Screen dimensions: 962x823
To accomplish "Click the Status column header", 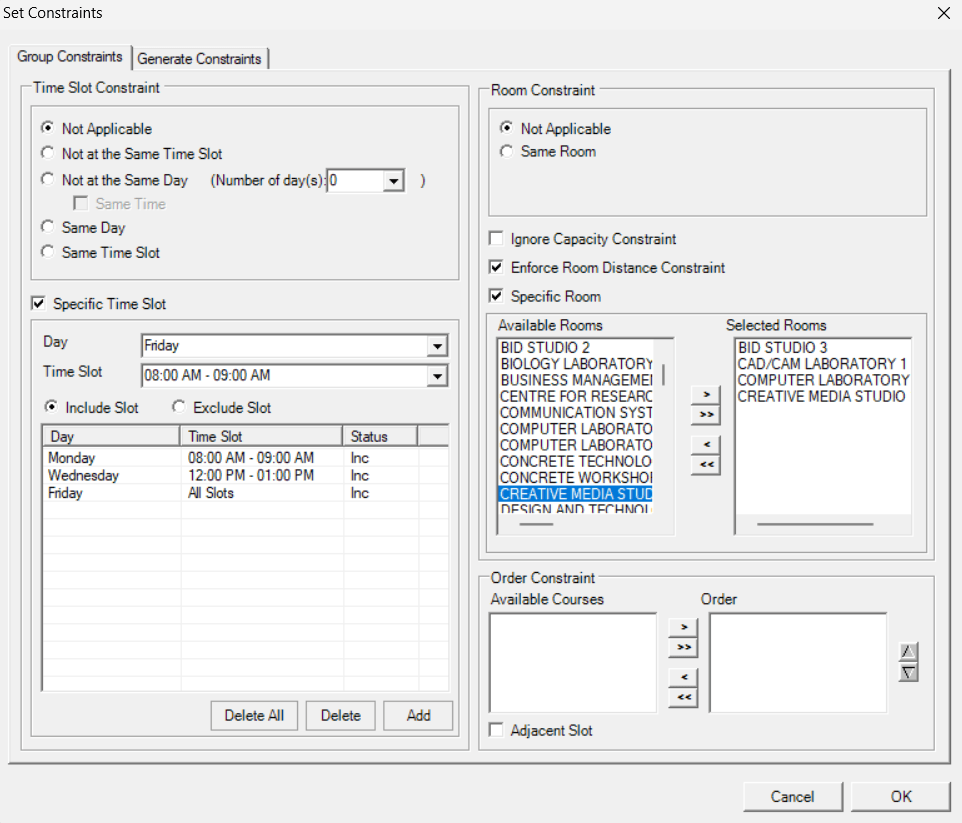I will [380, 436].
